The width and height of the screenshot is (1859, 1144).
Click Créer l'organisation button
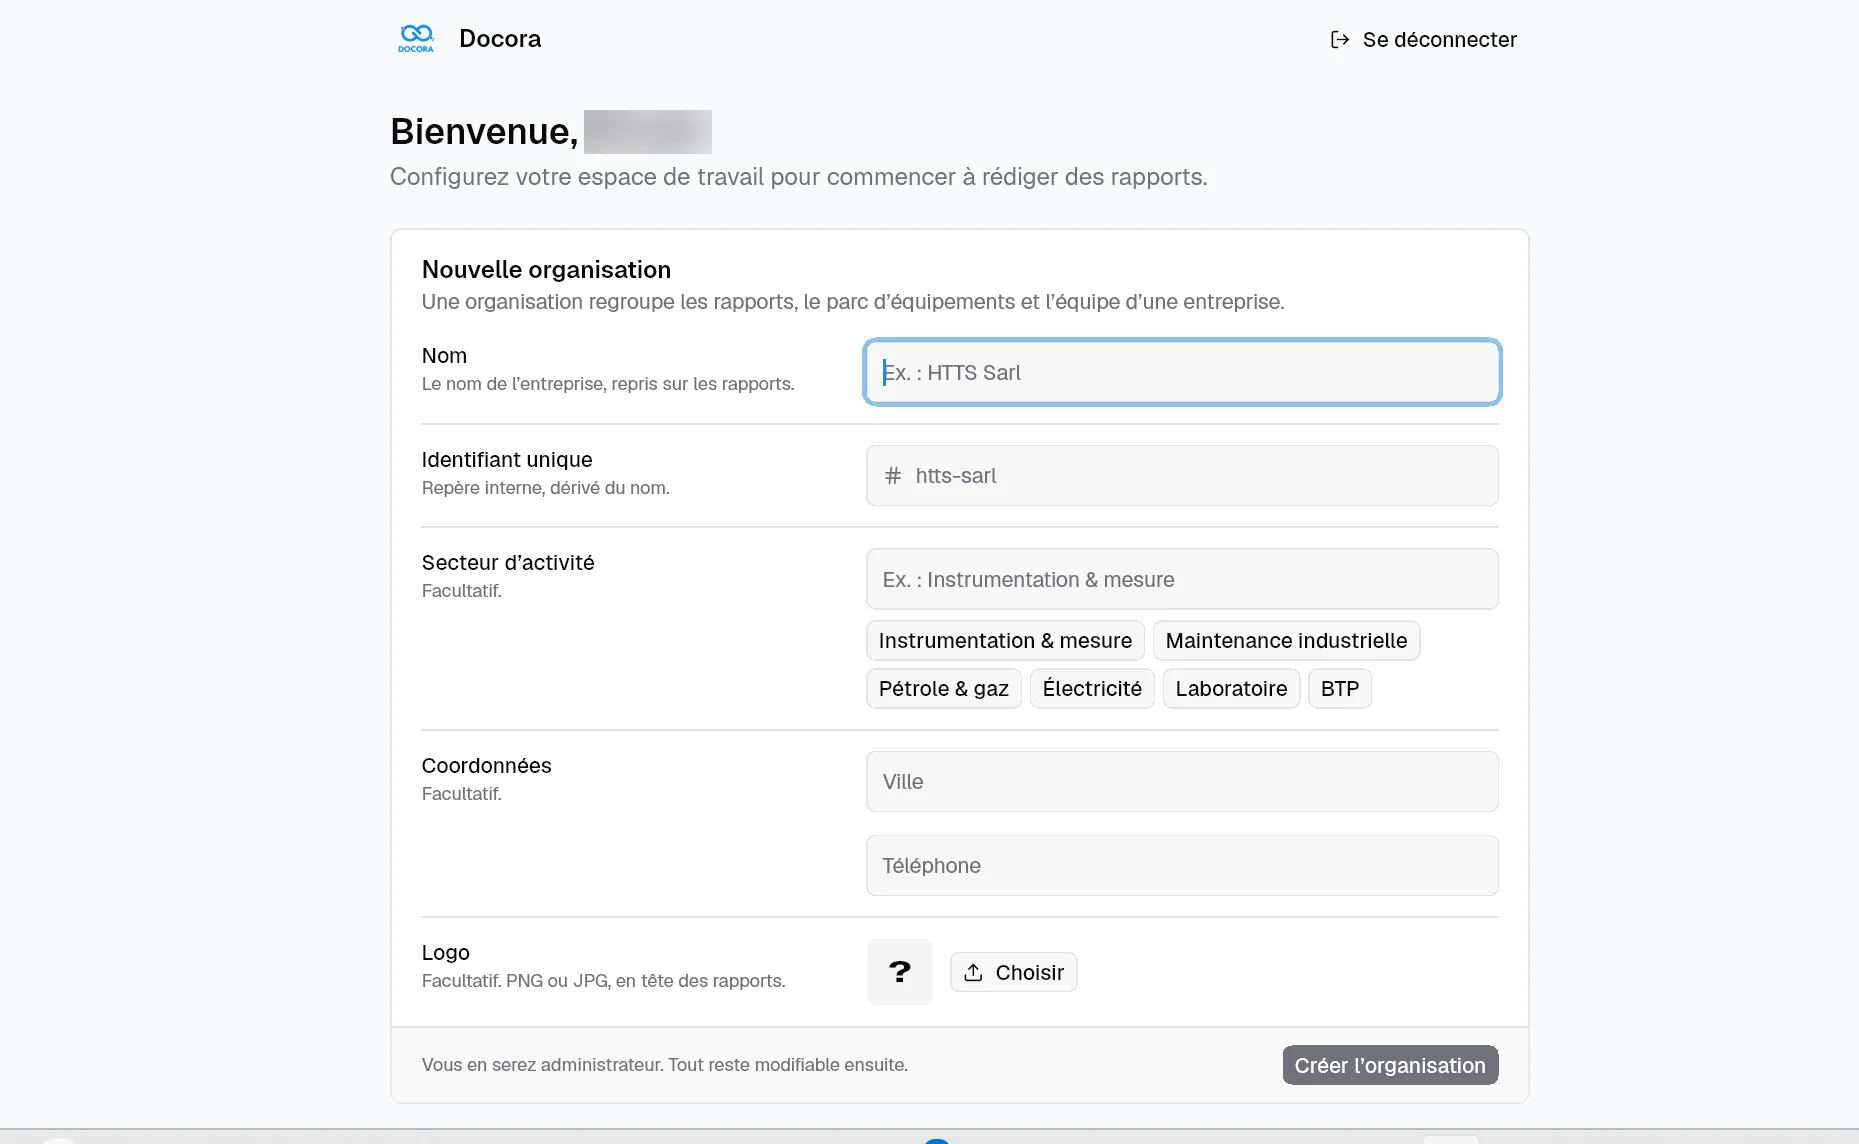pos(1390,1066)
